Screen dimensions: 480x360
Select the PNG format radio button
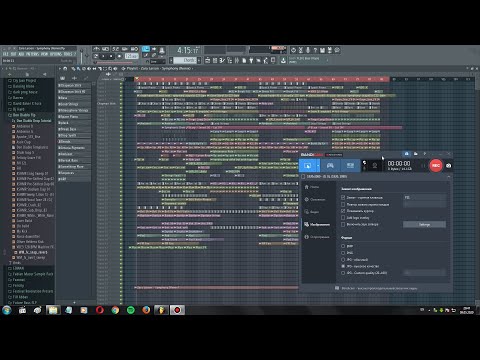coord(343,253)
